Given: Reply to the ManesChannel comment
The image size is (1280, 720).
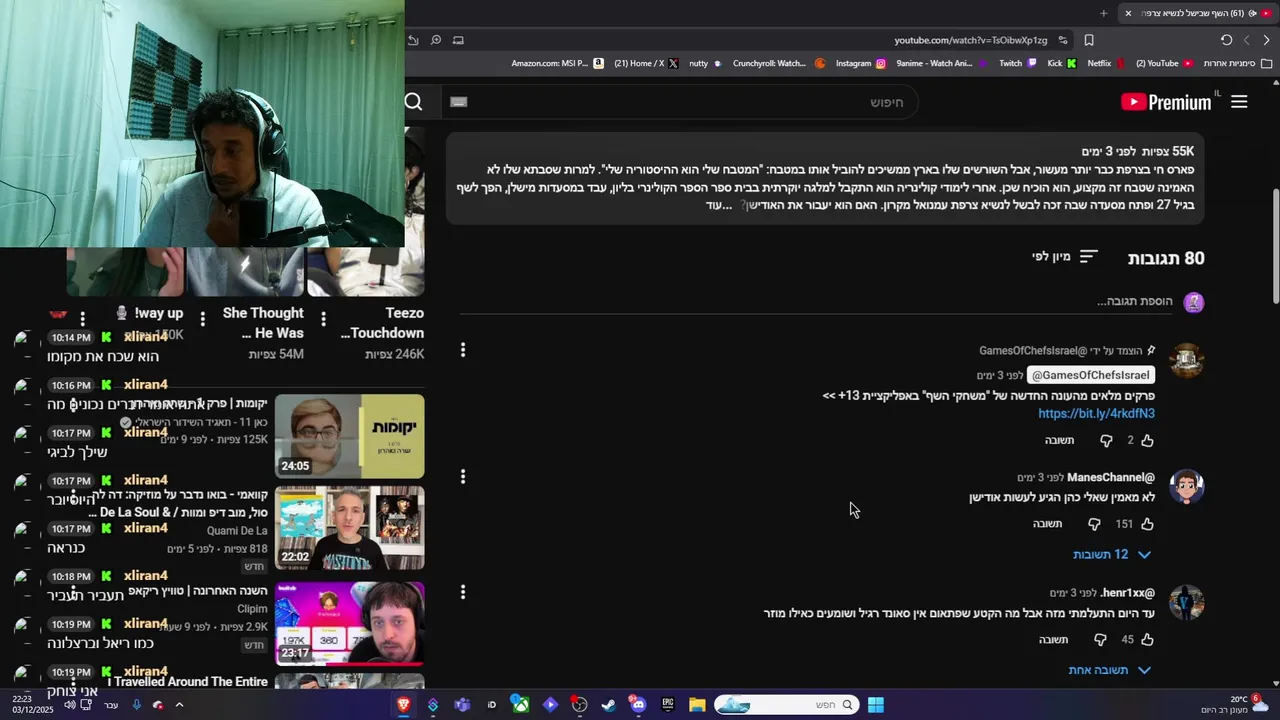Looking at the screenshot, I should click(1047, 524).
